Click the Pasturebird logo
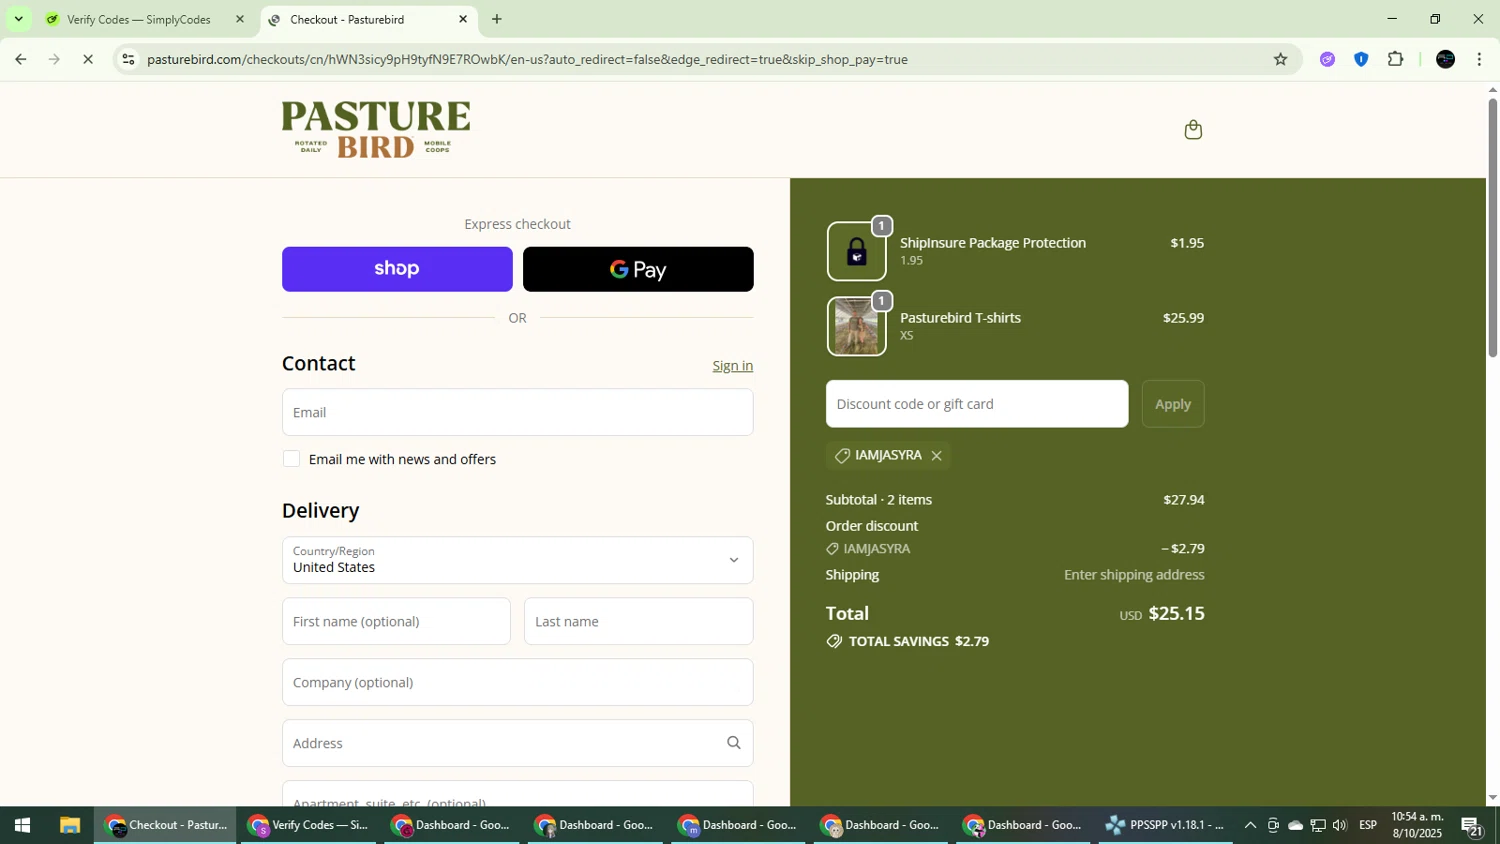The image size is (1500, 844). coord(376,130)
